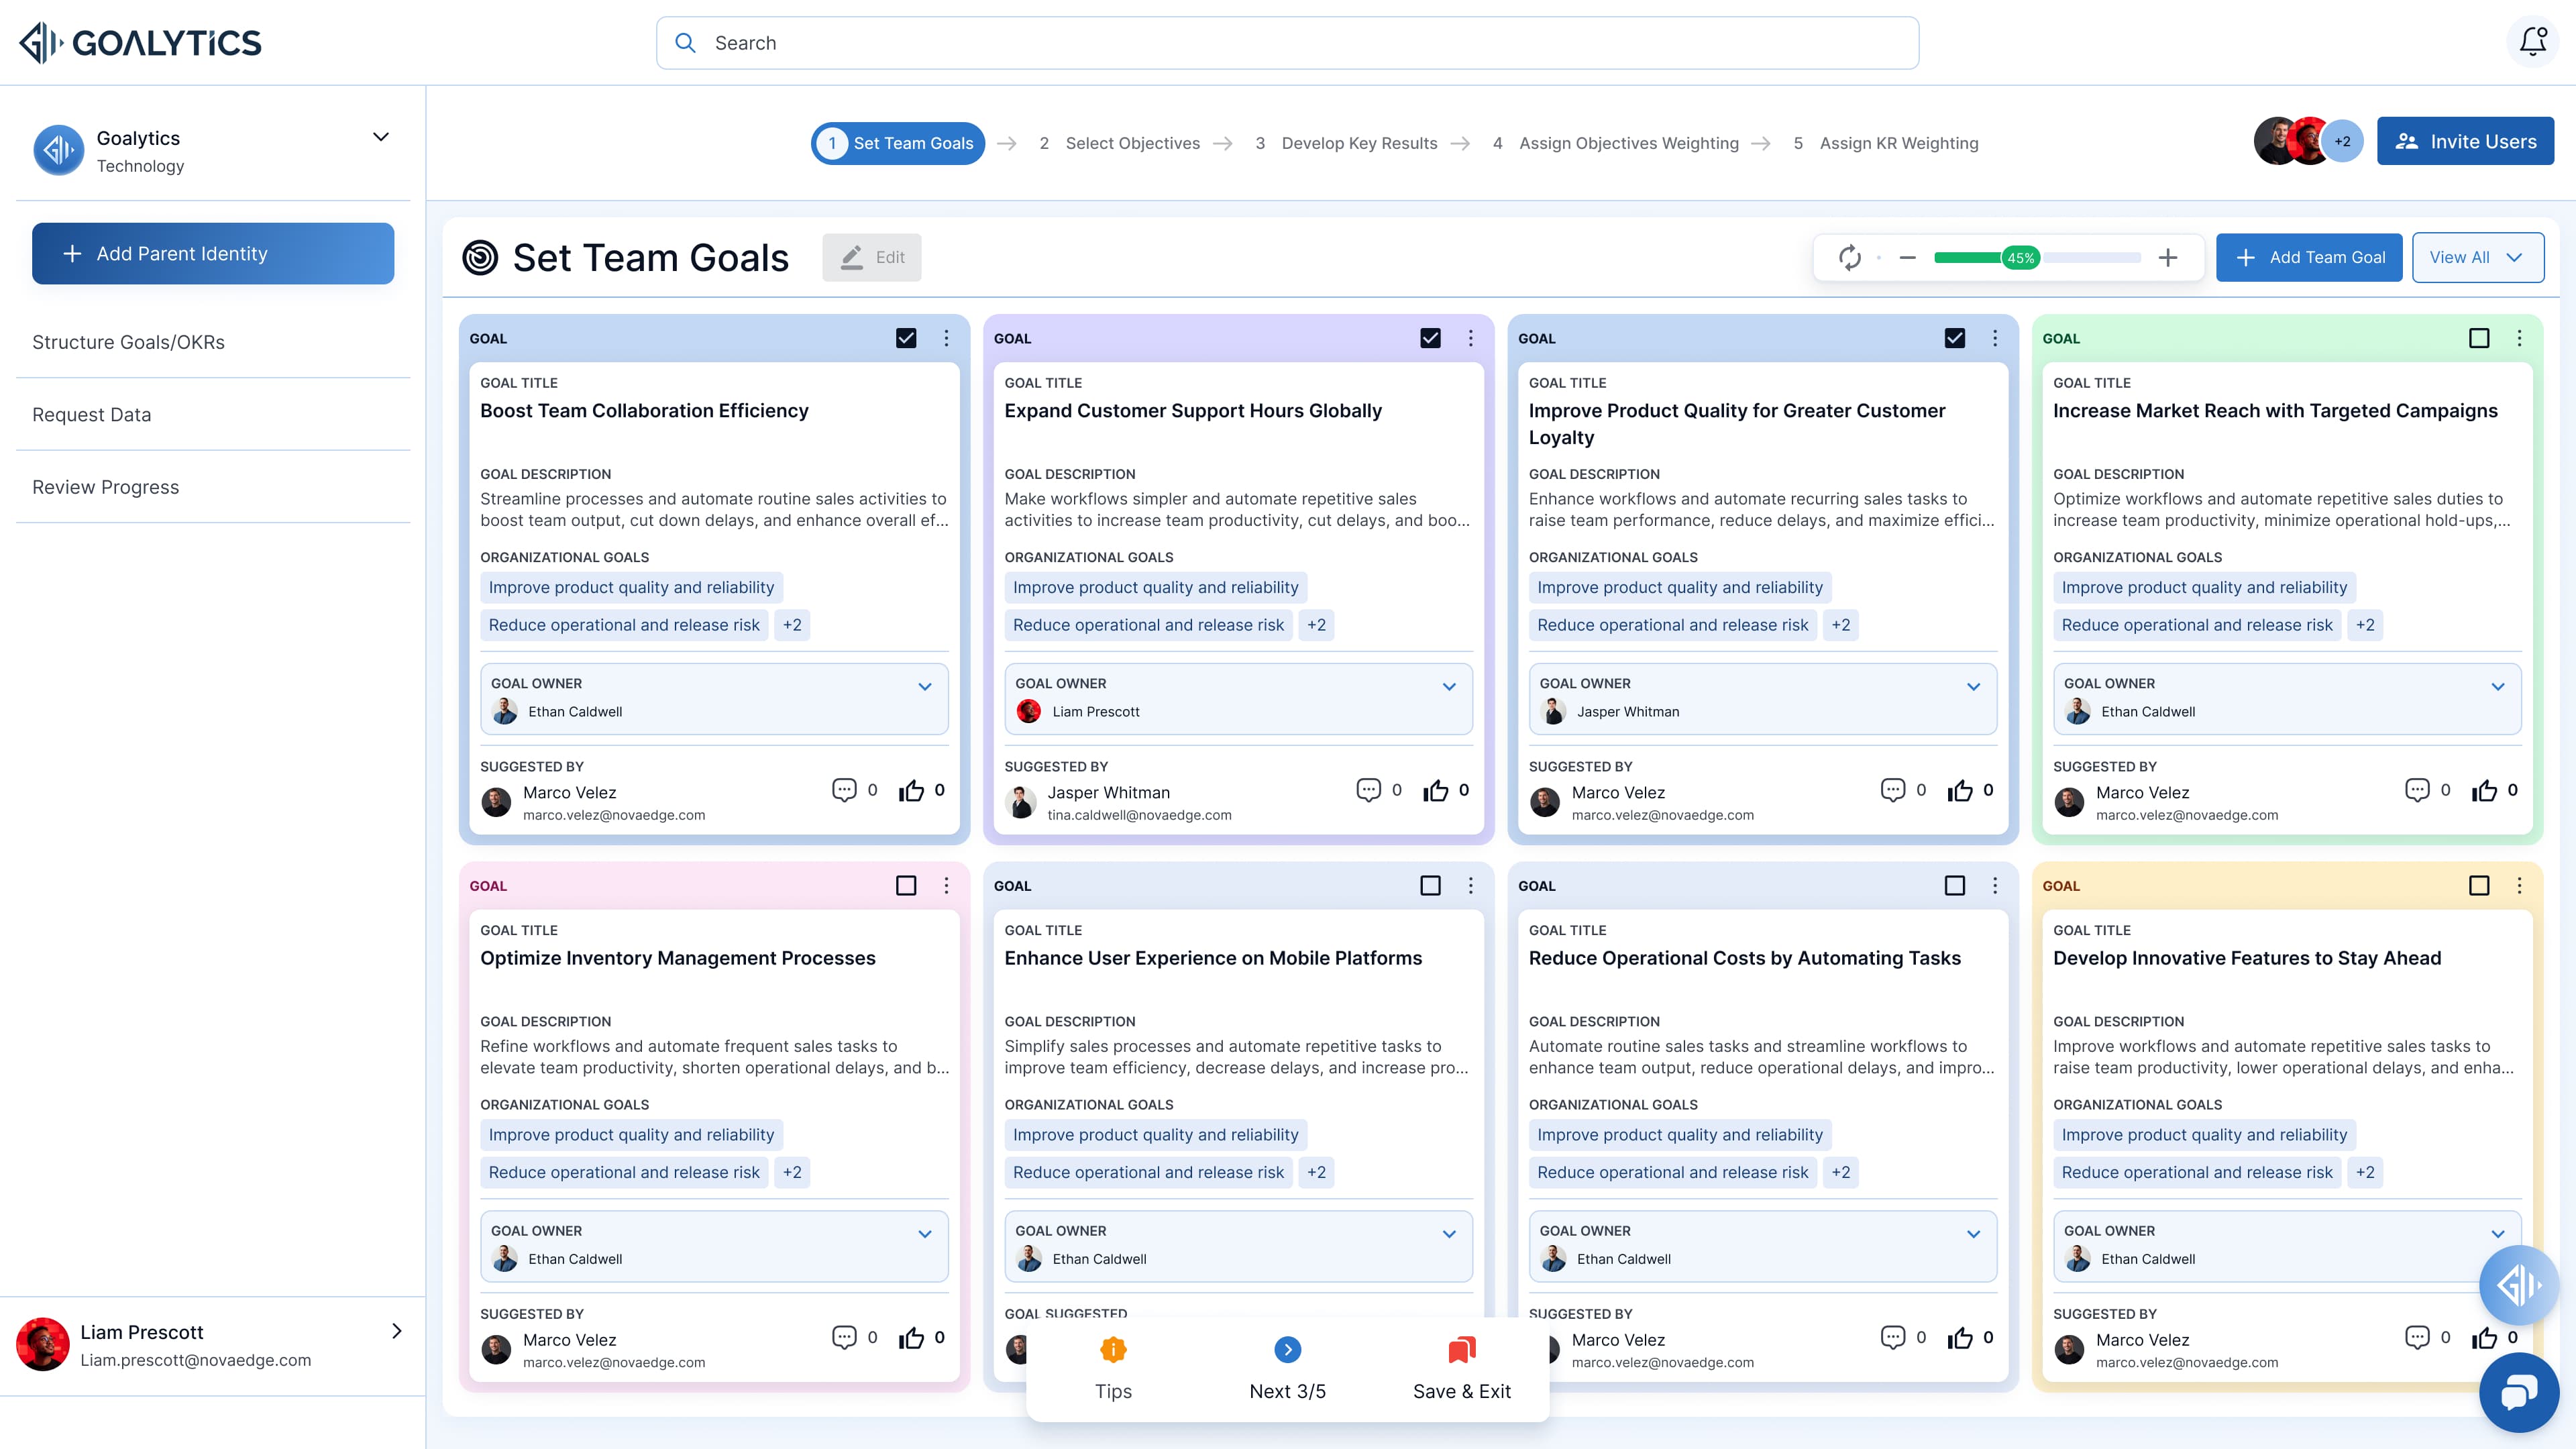
Task: Open comments on Increase Market Reach goal
Action: click(2417, 790)
